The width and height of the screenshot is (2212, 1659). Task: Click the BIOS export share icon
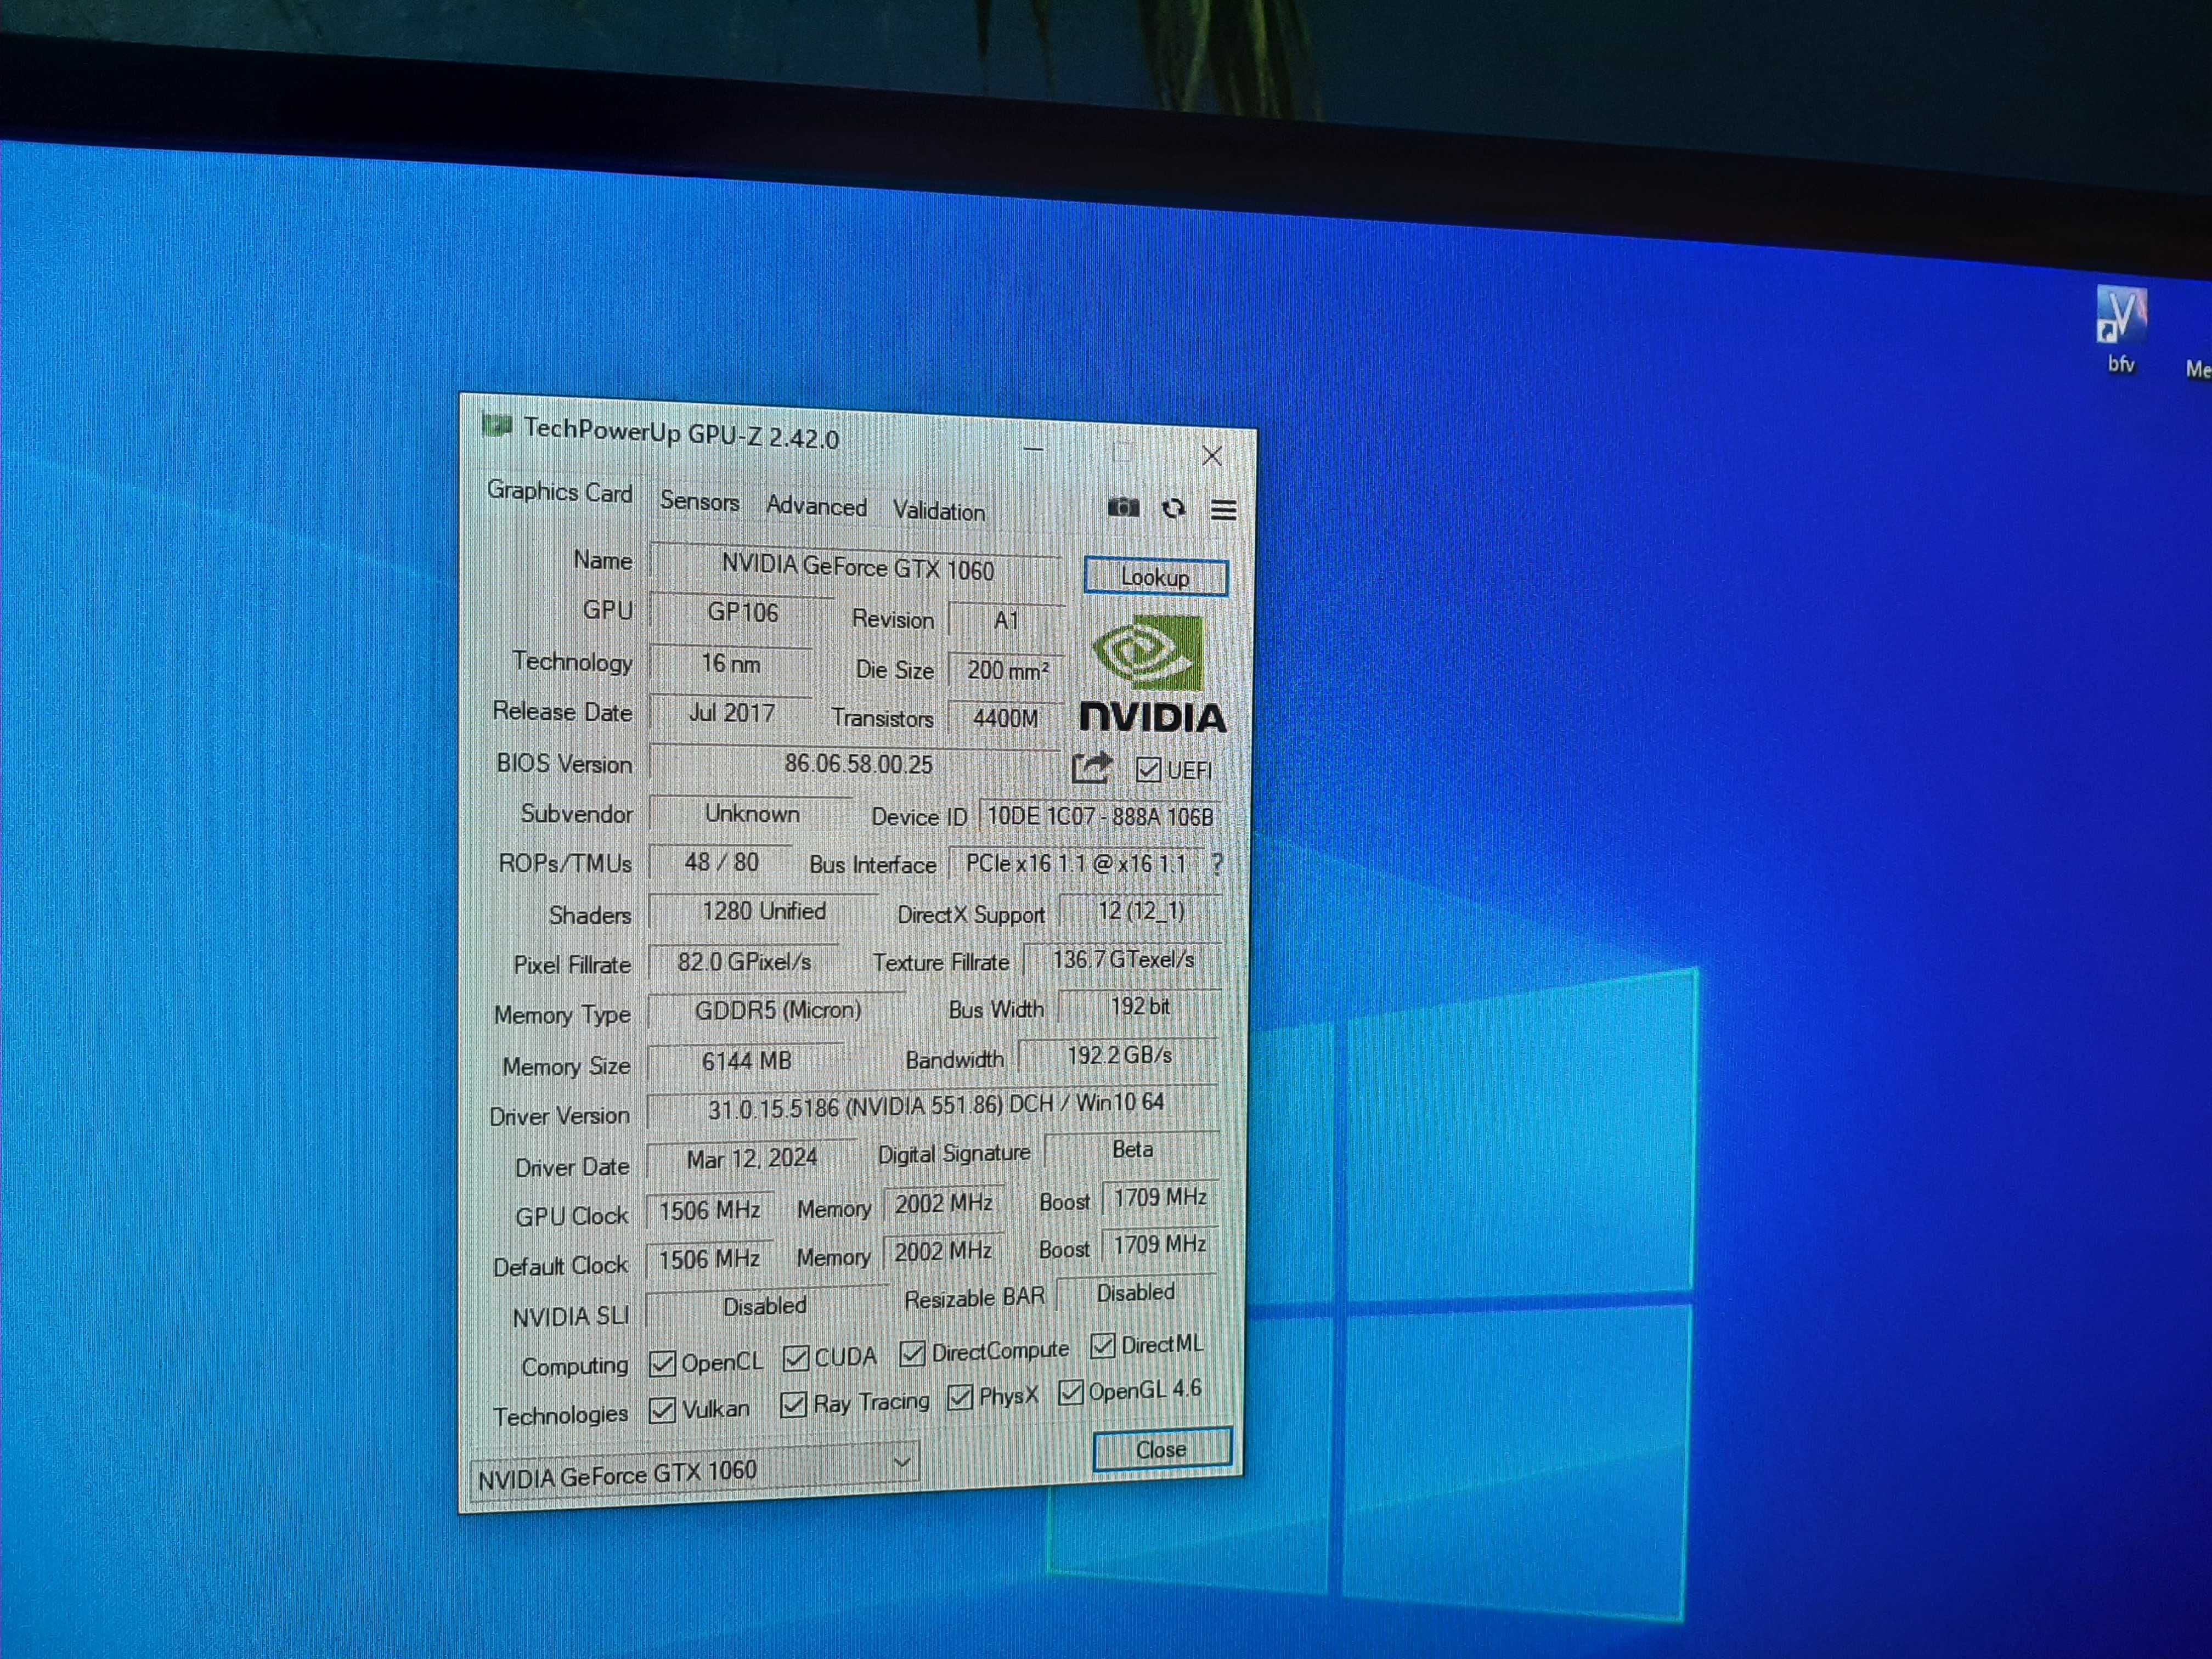pos(1091,767)
